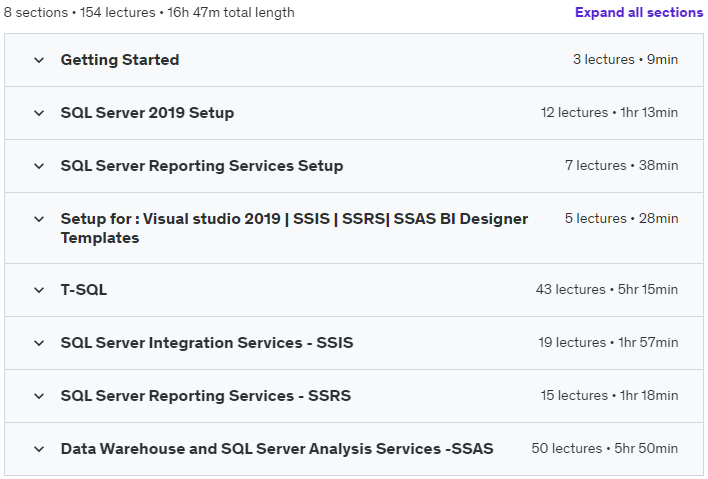Image resolution: width=708 pixels, height=479 pixels.
Task: Expand the Getting Started section chevron
Action: pos(39,60)
